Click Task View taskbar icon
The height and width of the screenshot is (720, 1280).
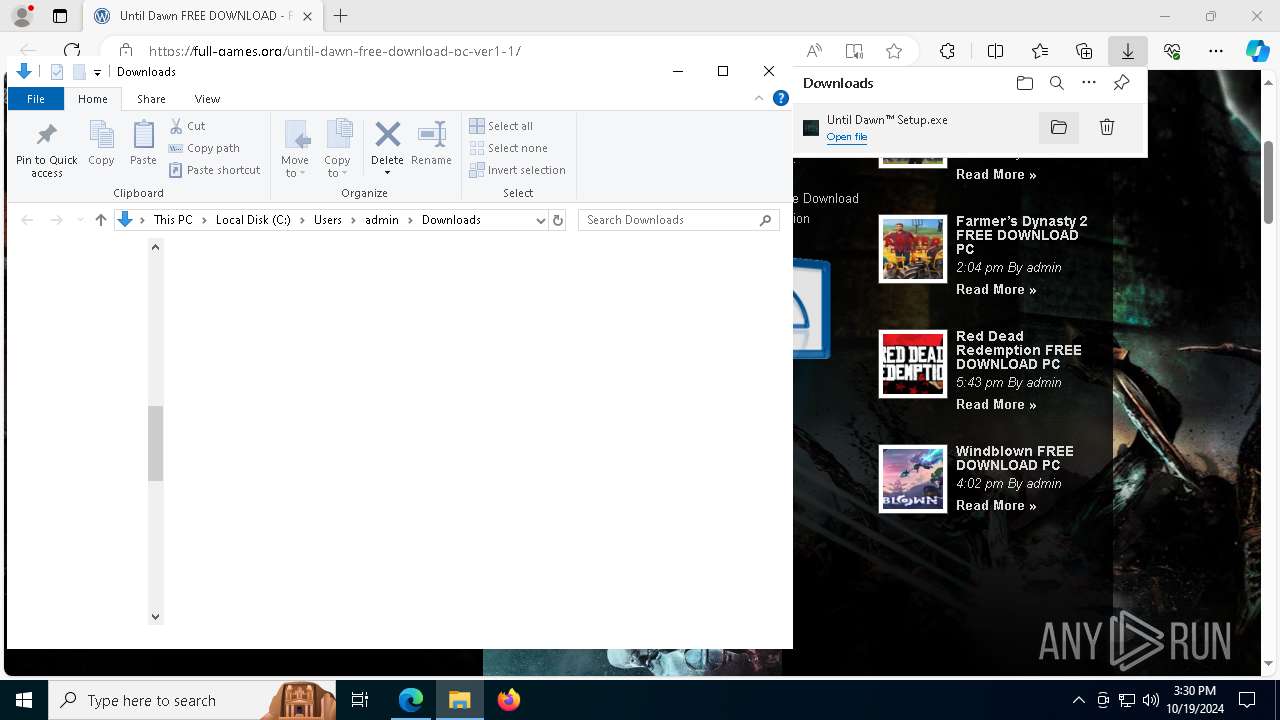360,700
